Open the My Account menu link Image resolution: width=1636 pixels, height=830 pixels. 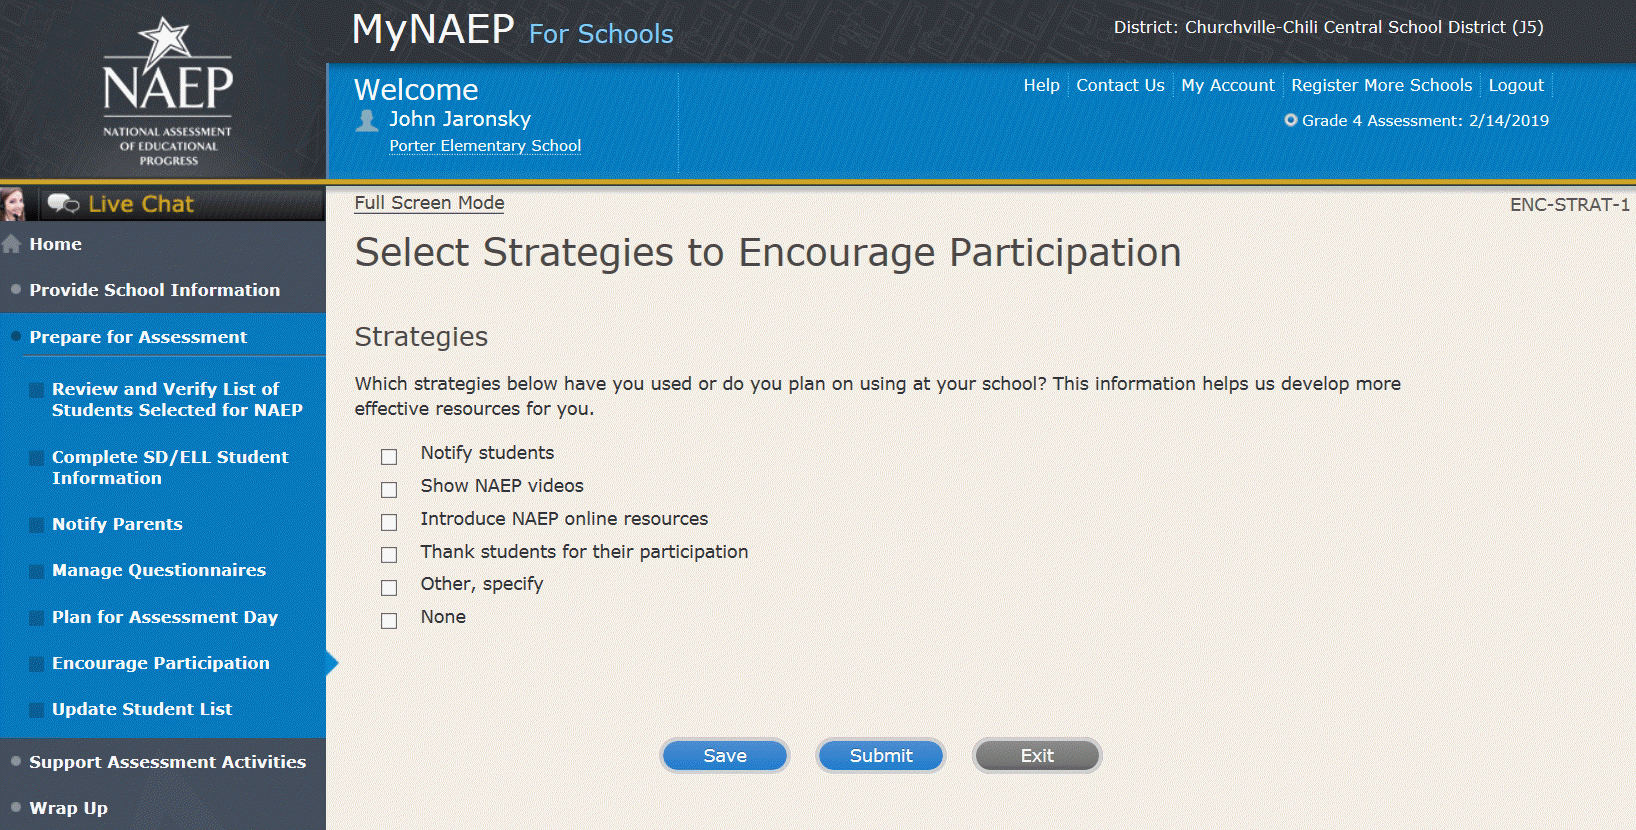click(x=1227, y=85)
